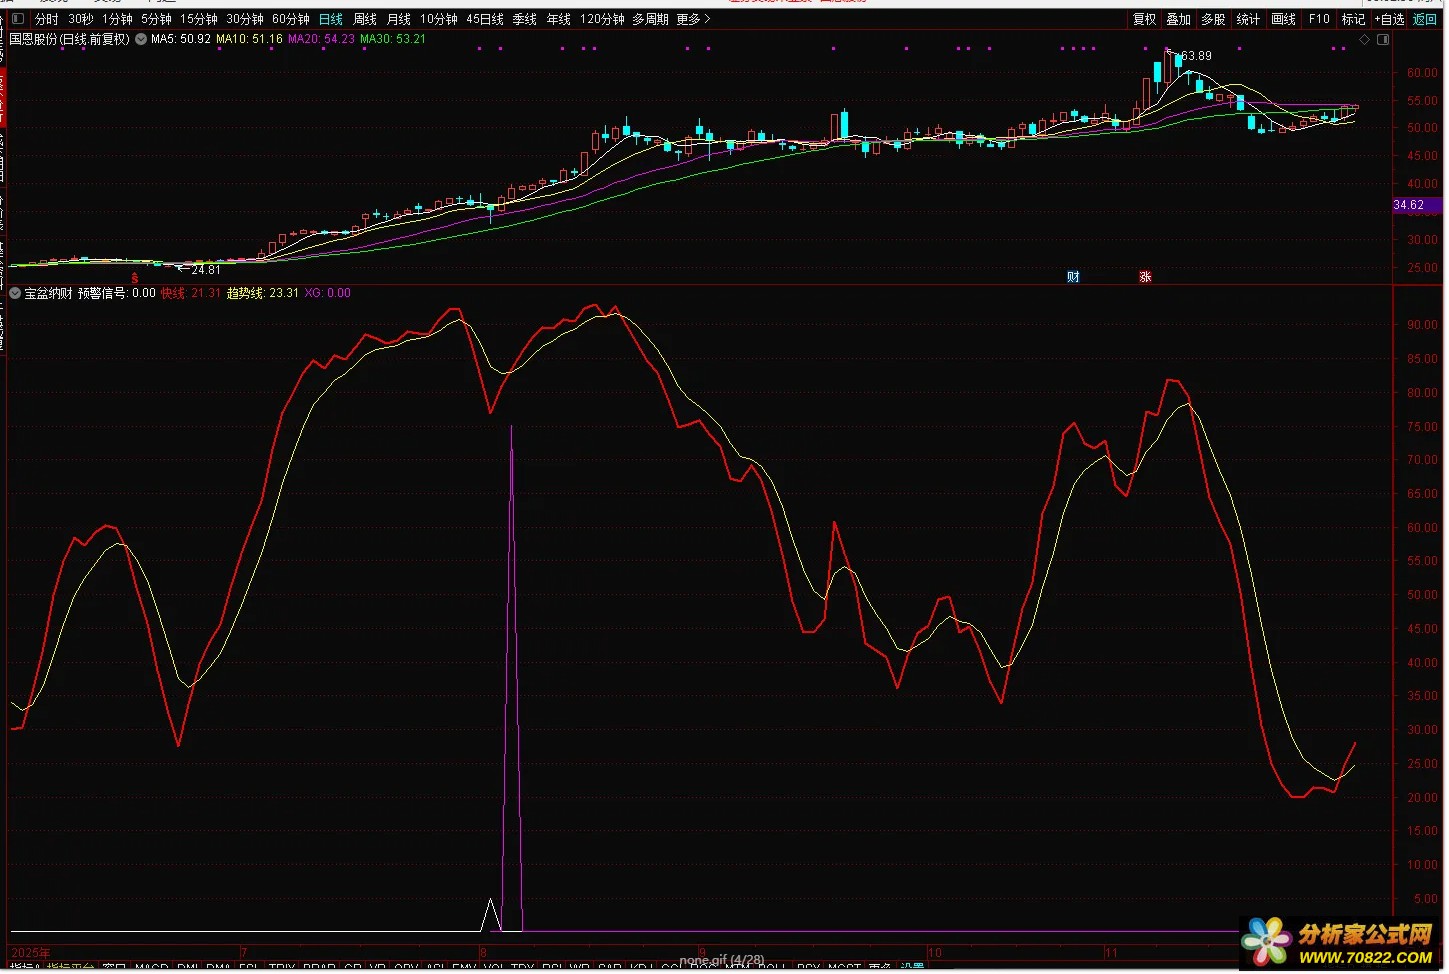Open F10 company information
The width and height of the screenshot is (1449, 974).
(1319, 19)
